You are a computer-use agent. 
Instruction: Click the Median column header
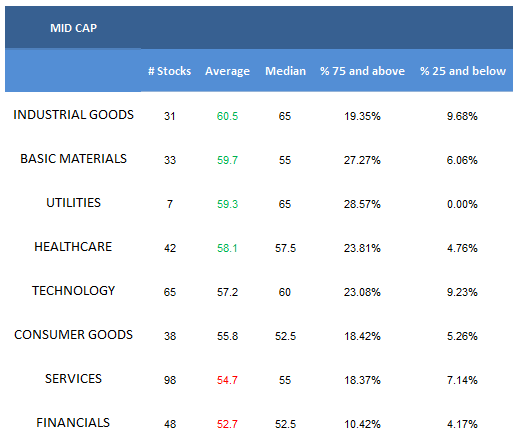(x=286, y=71)
